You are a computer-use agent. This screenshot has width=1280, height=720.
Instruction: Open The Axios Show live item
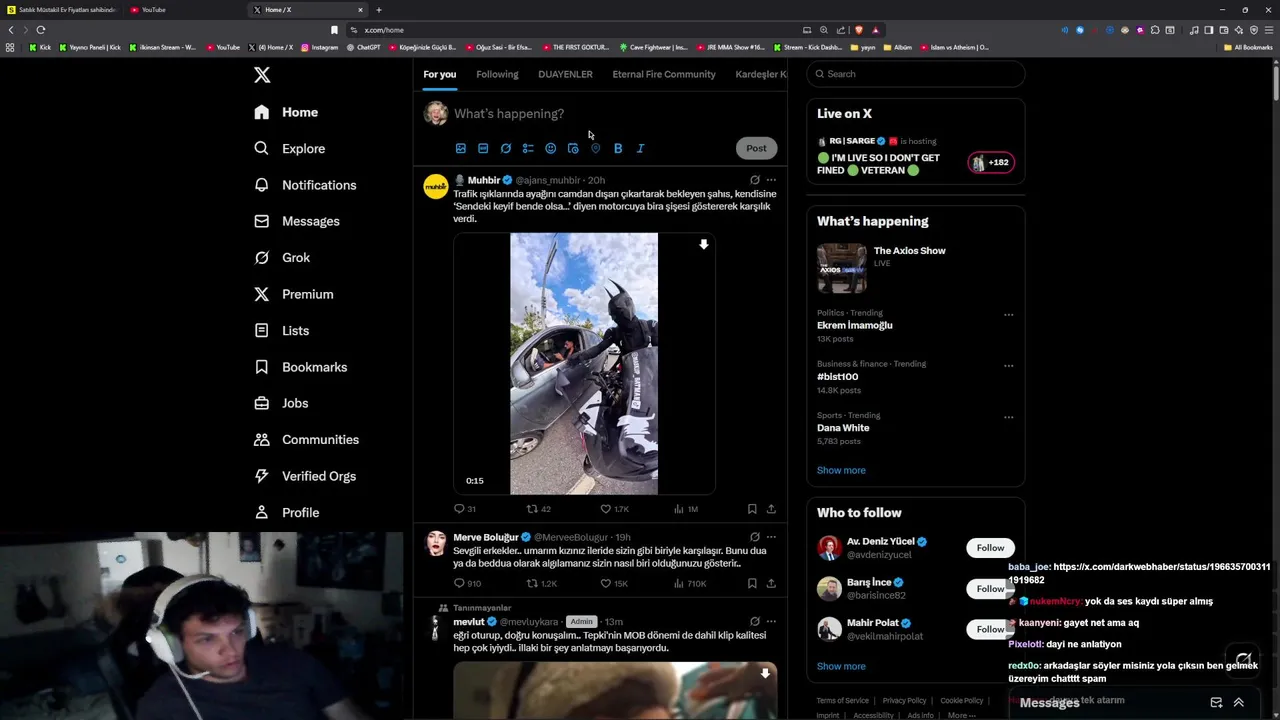915,267
